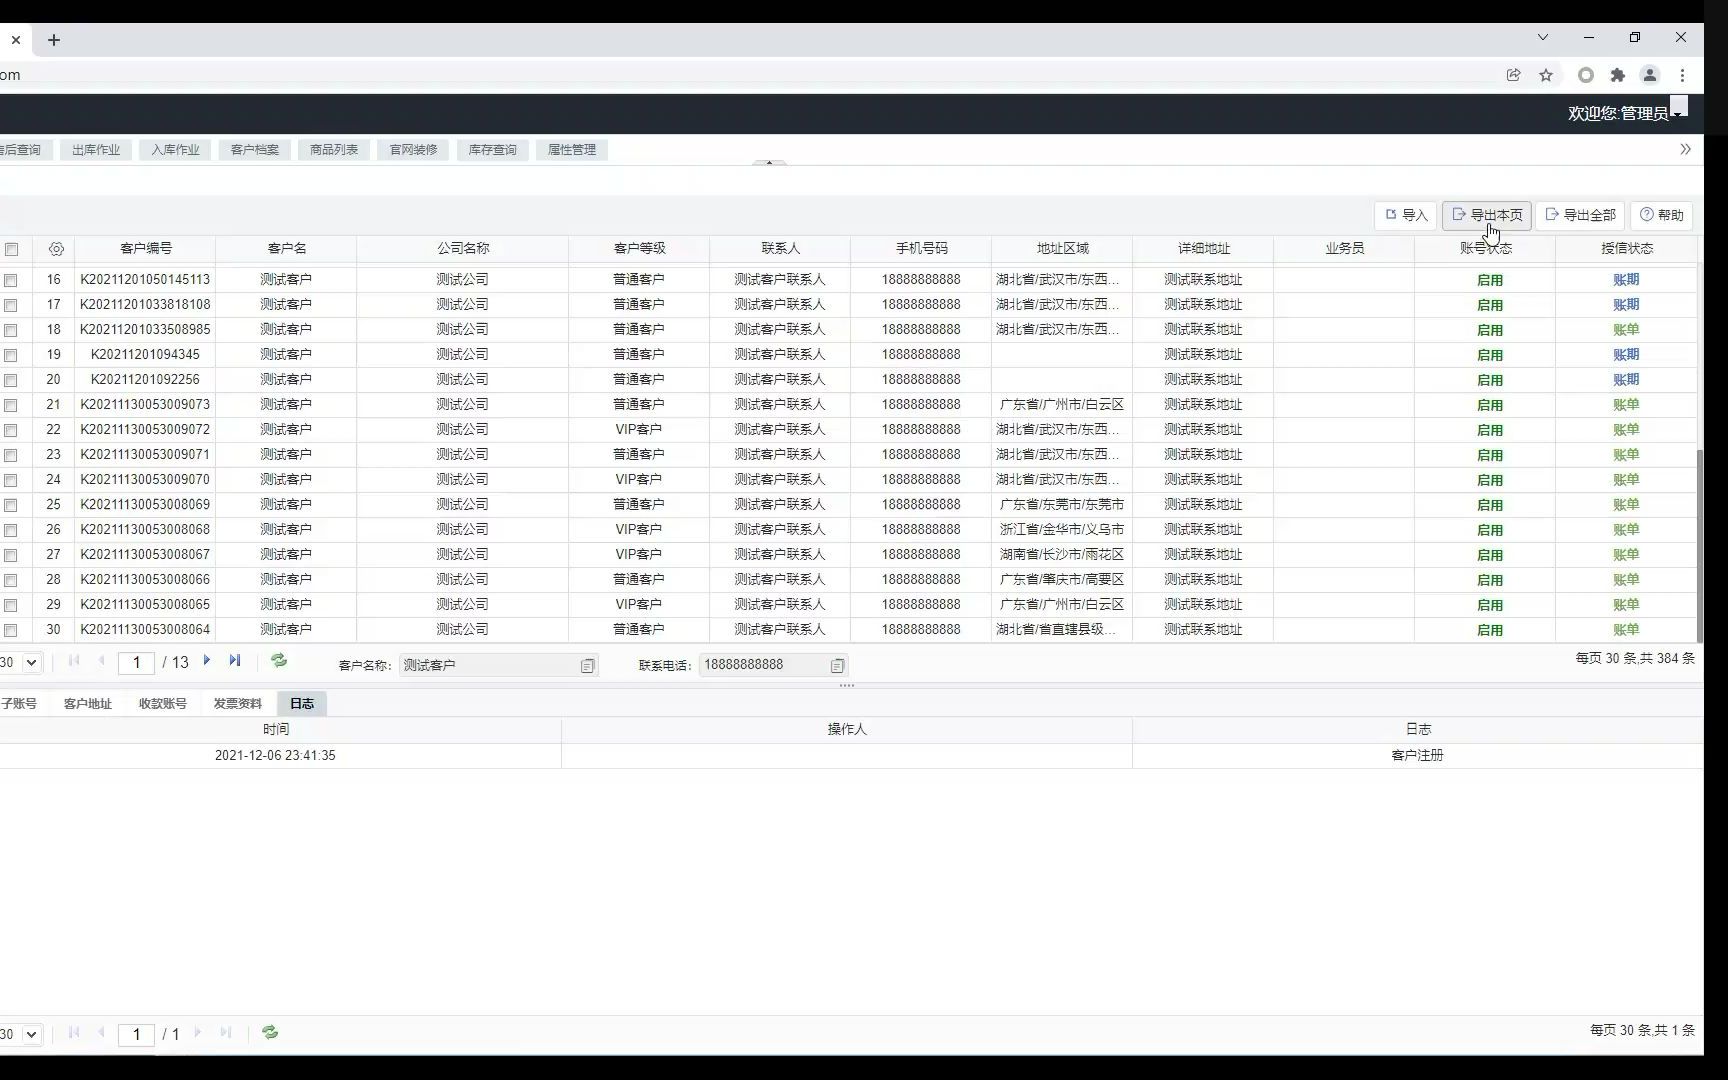Check the checkbox for row 25
Viewport: 1728px width, 1080px height.
[x=11, y=505]
